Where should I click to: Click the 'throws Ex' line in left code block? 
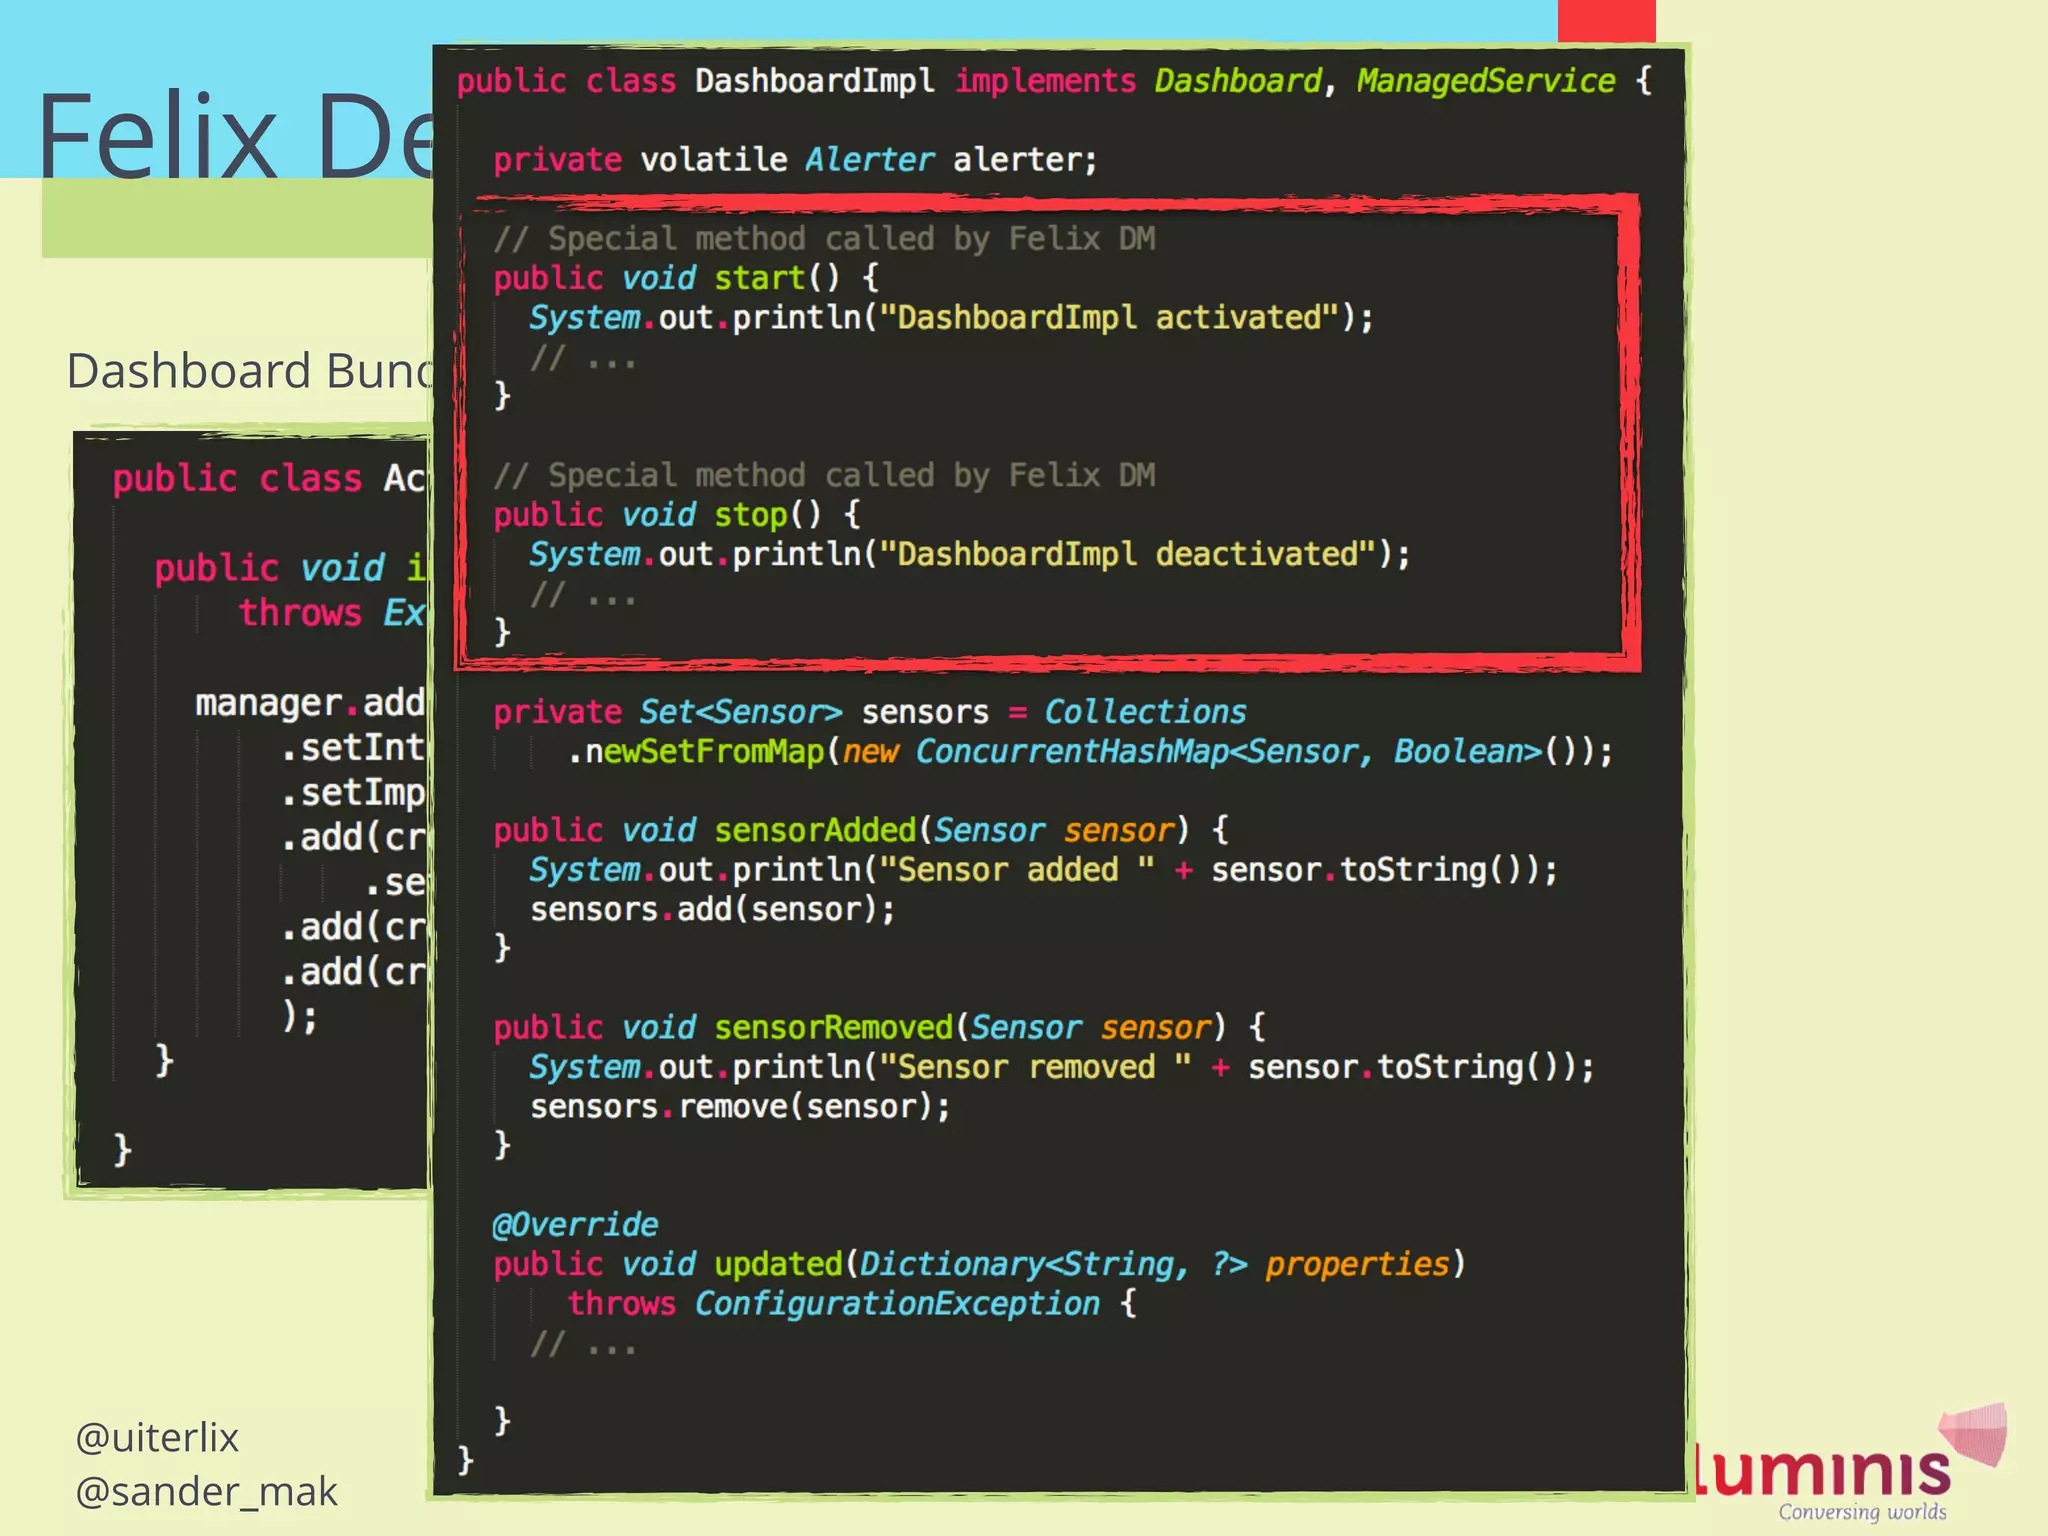point(333,613)
